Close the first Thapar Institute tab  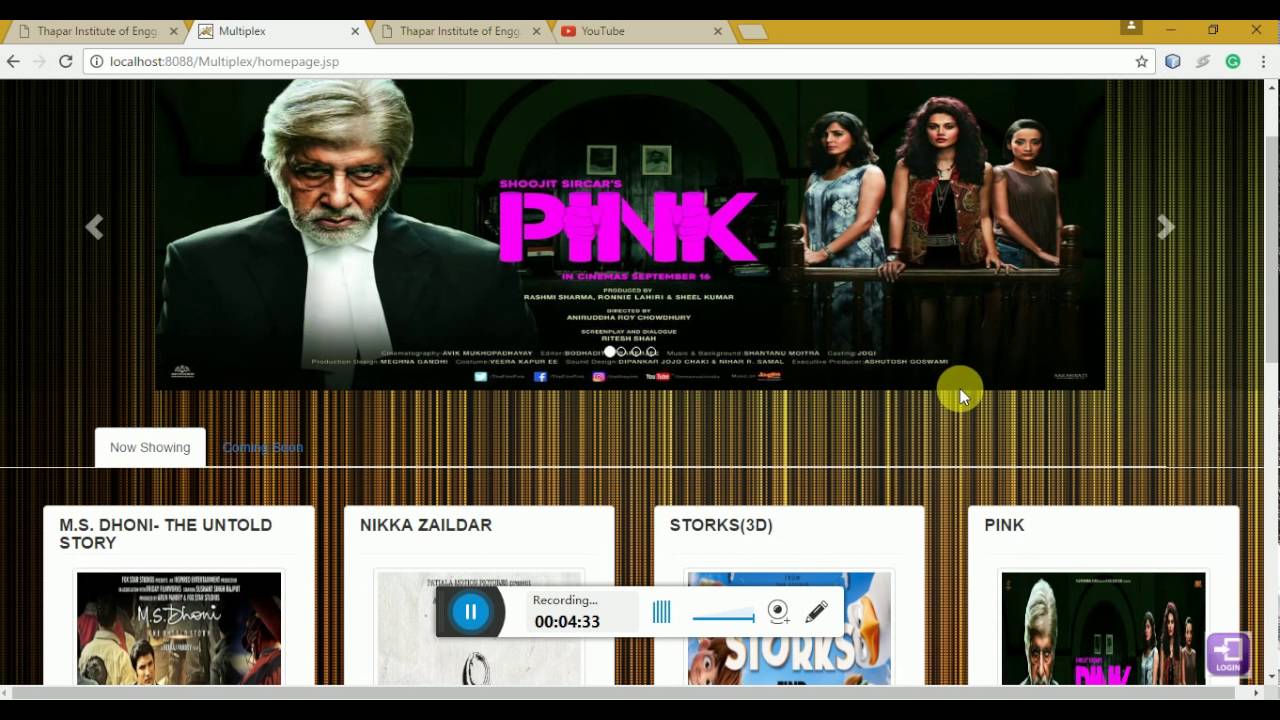(x=173, y=31)
